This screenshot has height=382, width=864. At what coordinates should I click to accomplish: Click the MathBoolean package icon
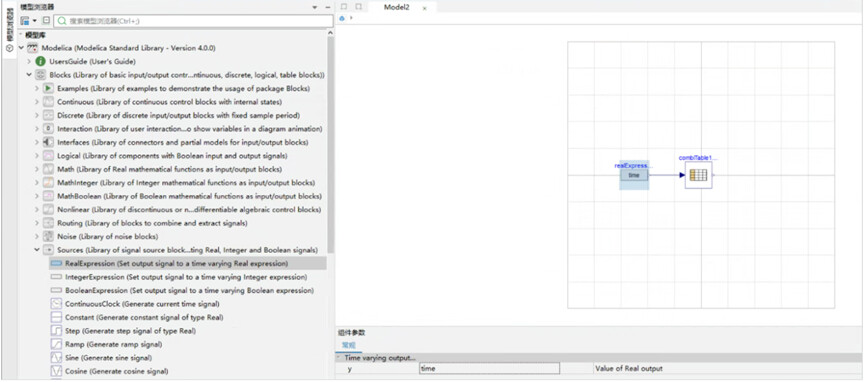tap(48, 196)
